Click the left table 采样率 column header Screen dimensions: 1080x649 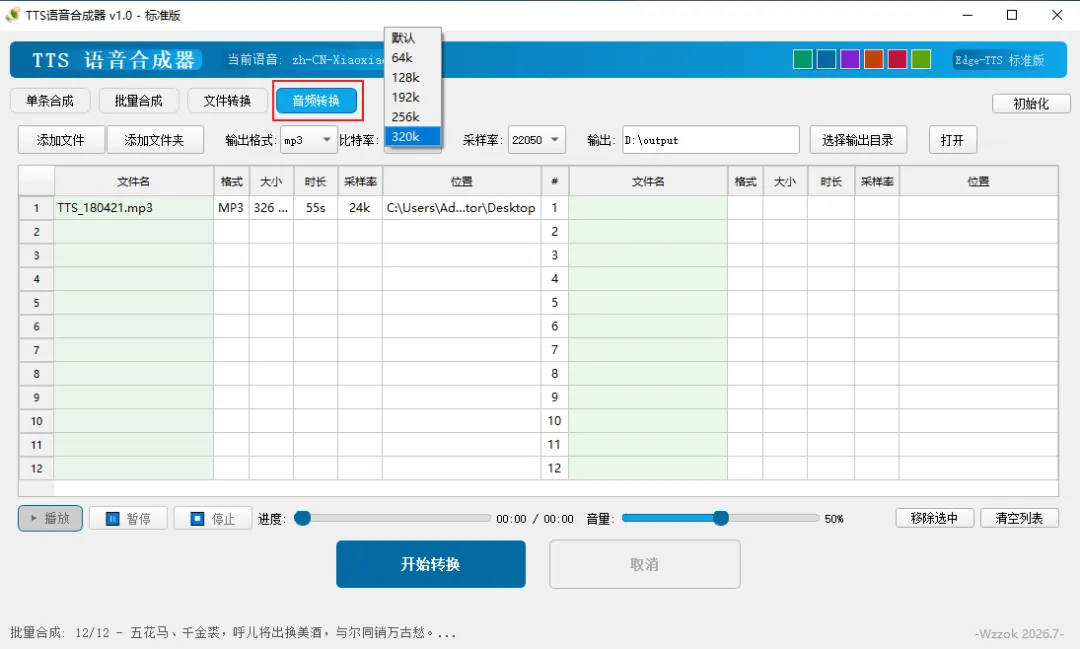click(360, 181)
